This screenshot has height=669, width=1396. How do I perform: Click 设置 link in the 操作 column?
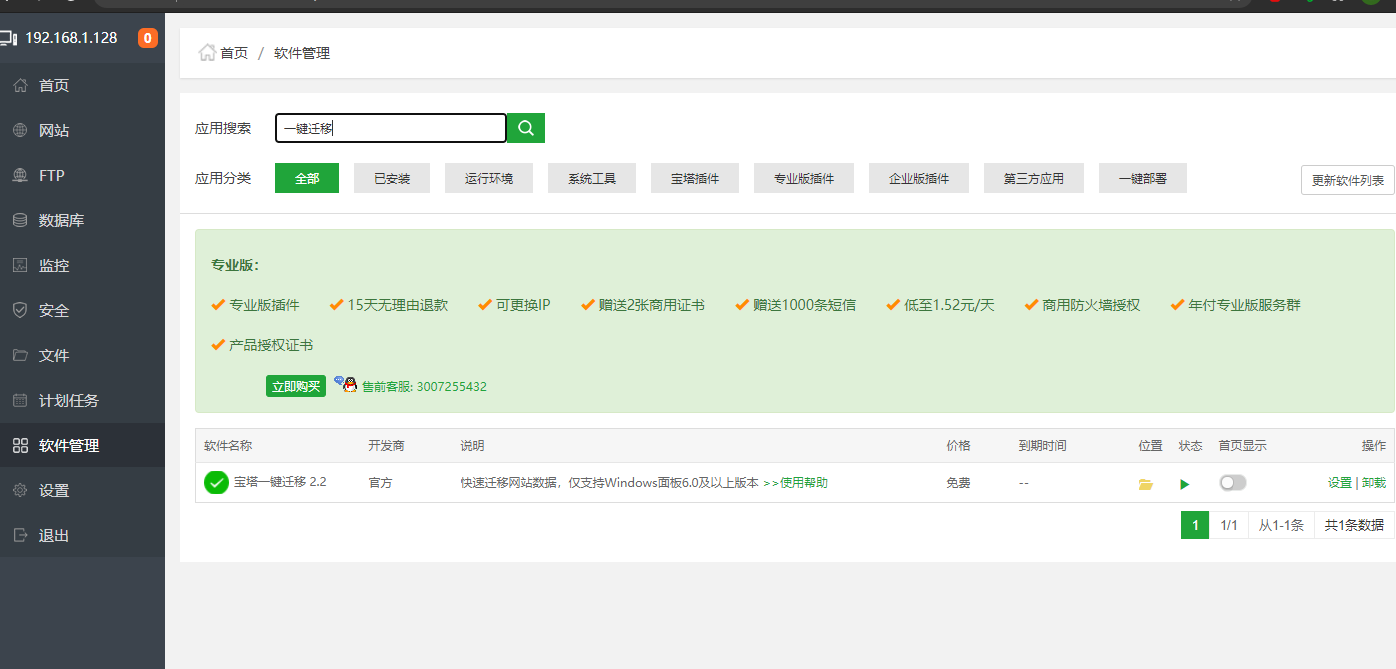point(1340,483)
